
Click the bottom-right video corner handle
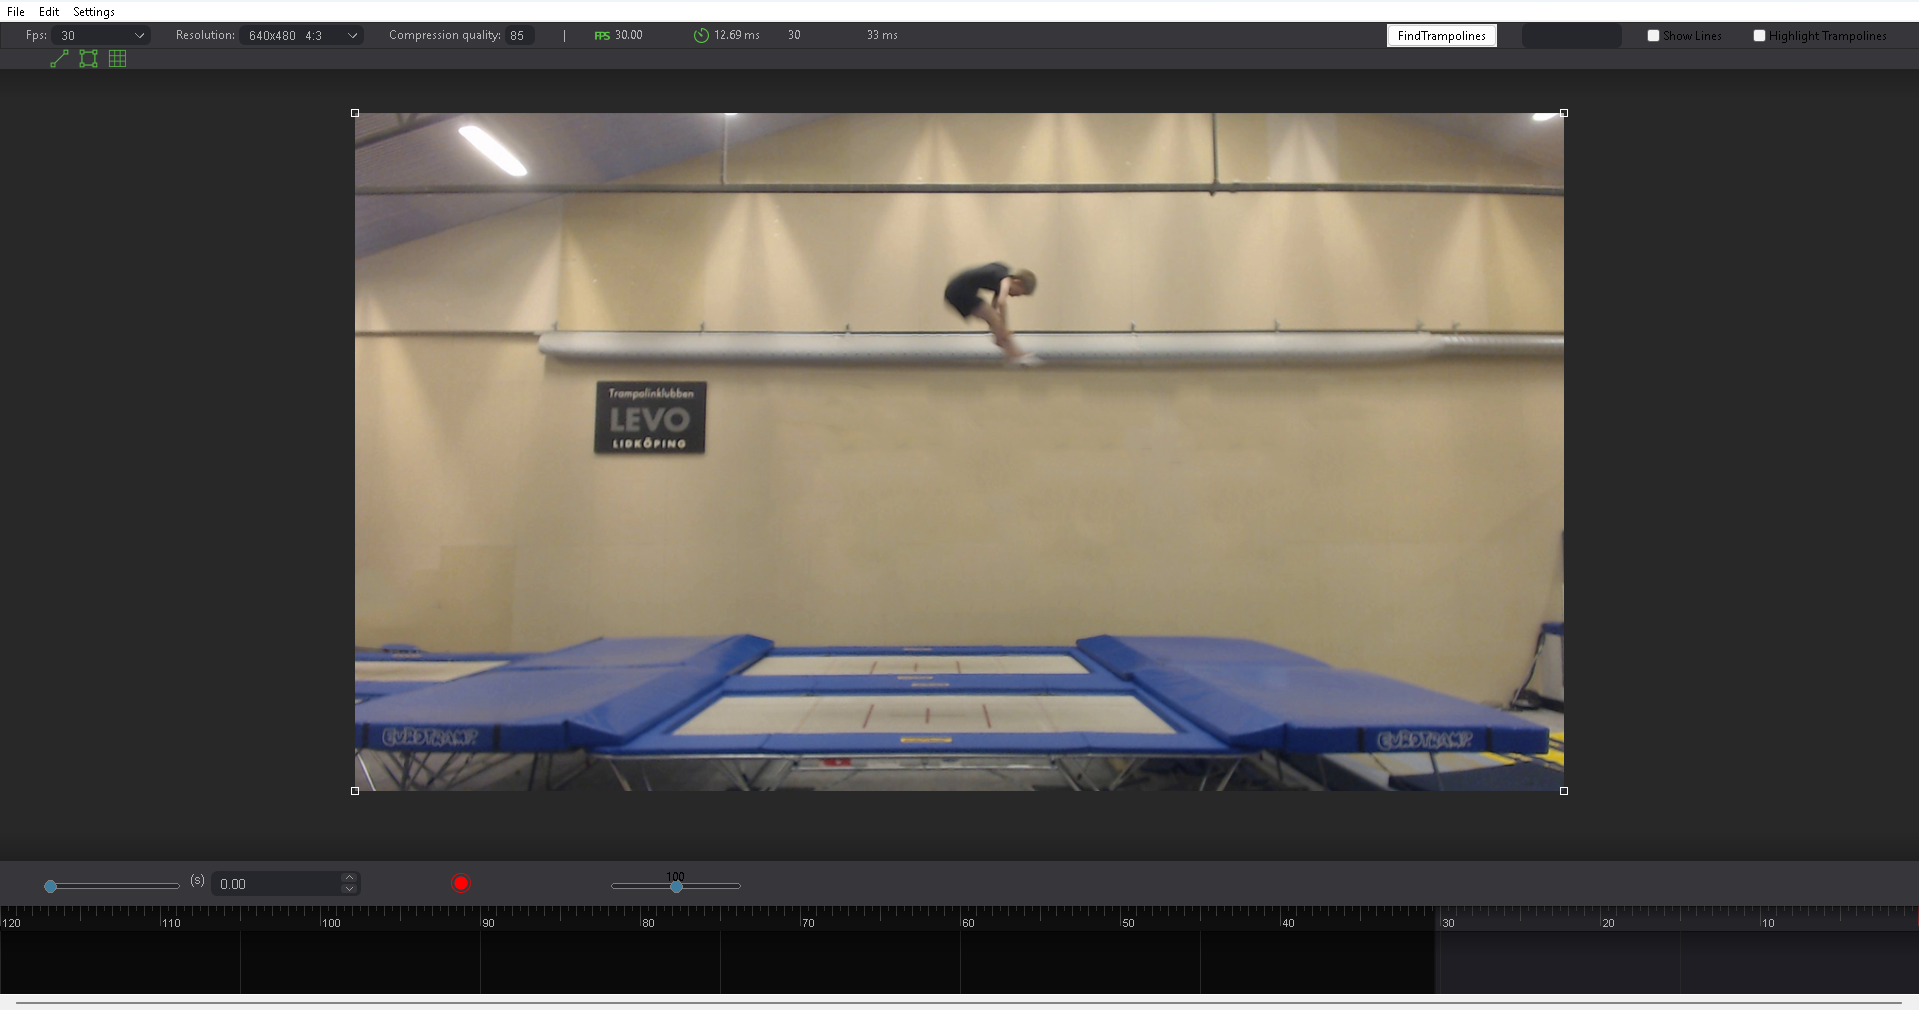click(x=1564, y=791)
